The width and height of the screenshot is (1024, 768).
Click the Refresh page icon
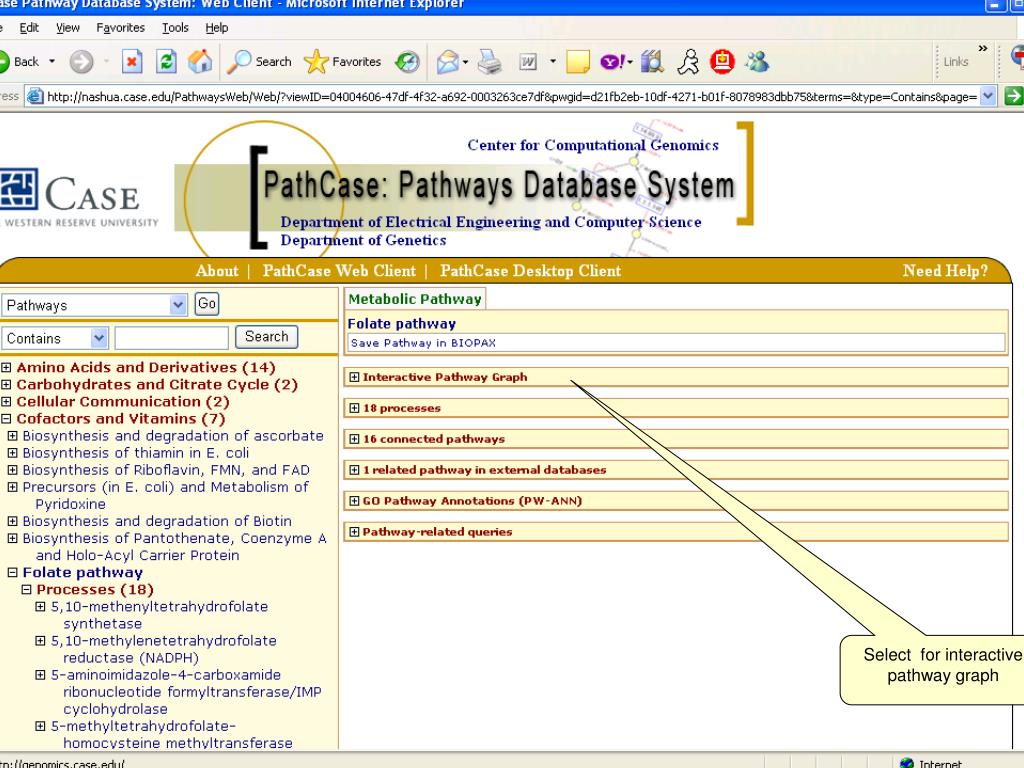coord(166,62)
